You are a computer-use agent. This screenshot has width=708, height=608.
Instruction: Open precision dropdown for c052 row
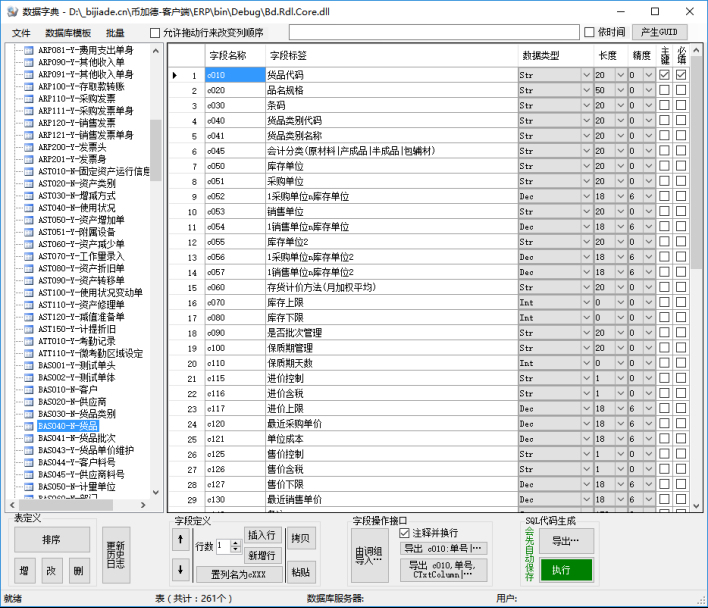tap(649, 196)
